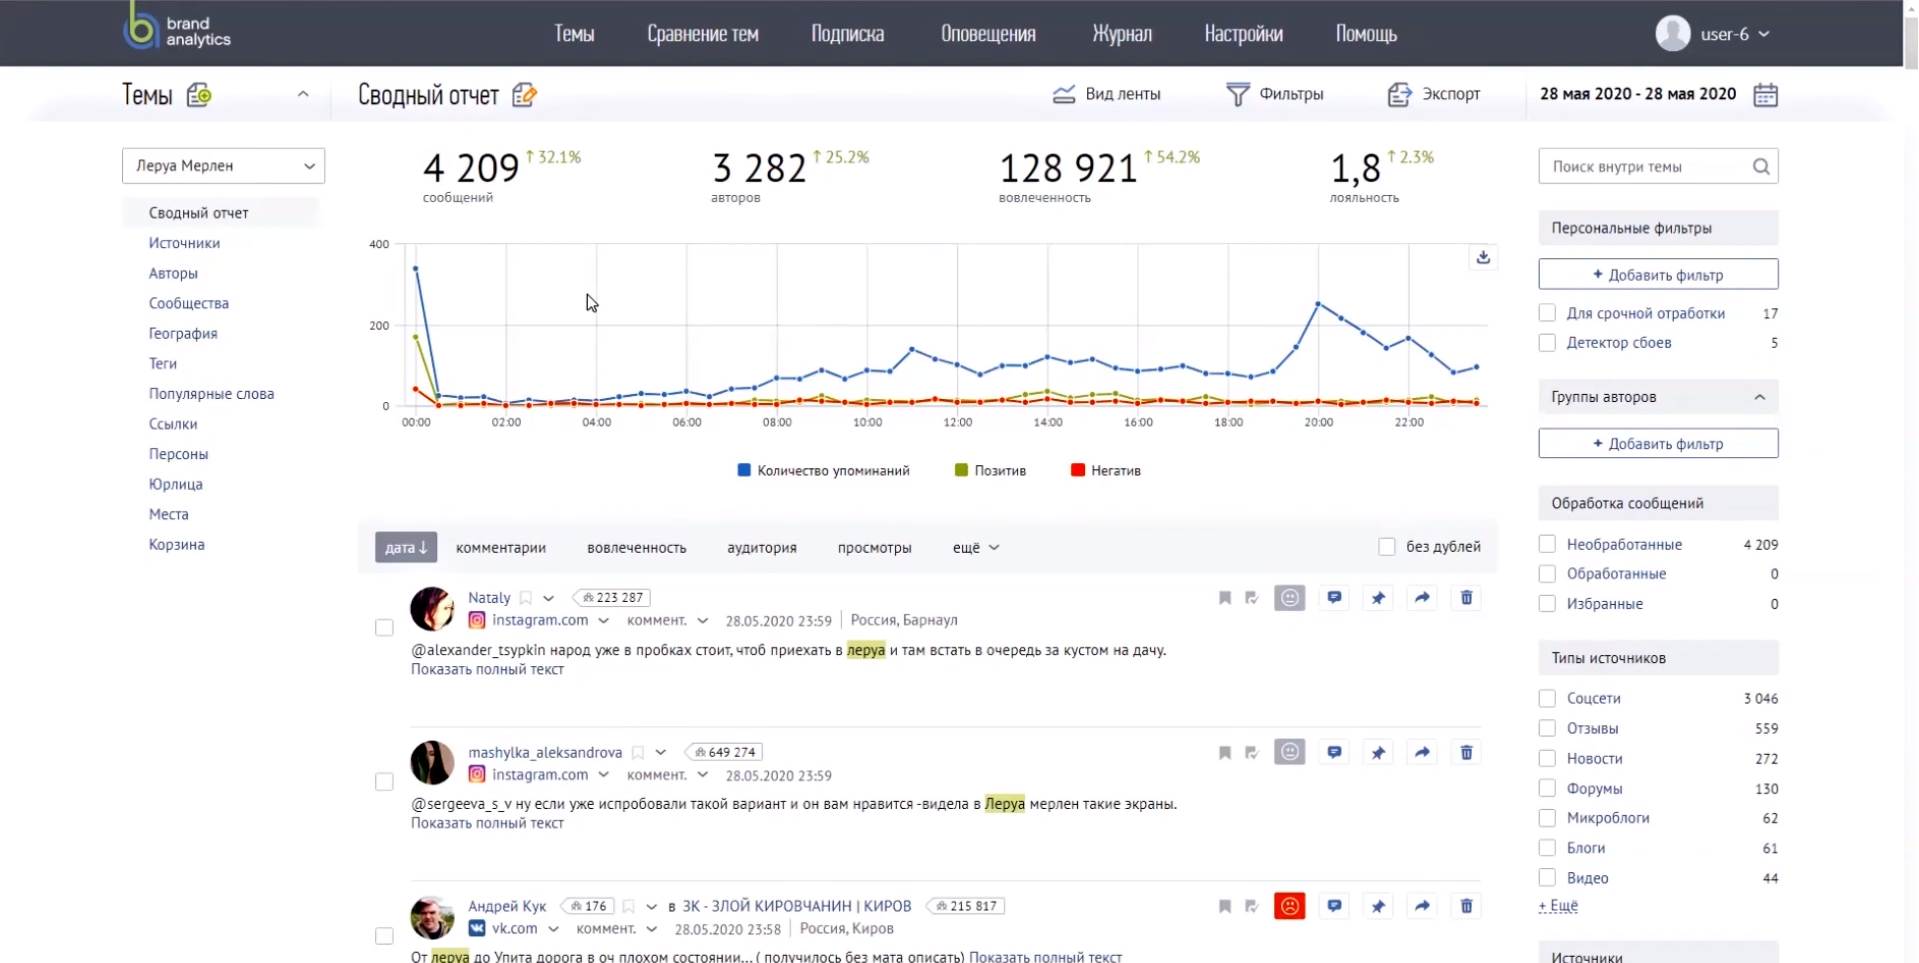Share the Nataly post arrow icon
The image size is (1919, 963).
[x=1422, y=598]
